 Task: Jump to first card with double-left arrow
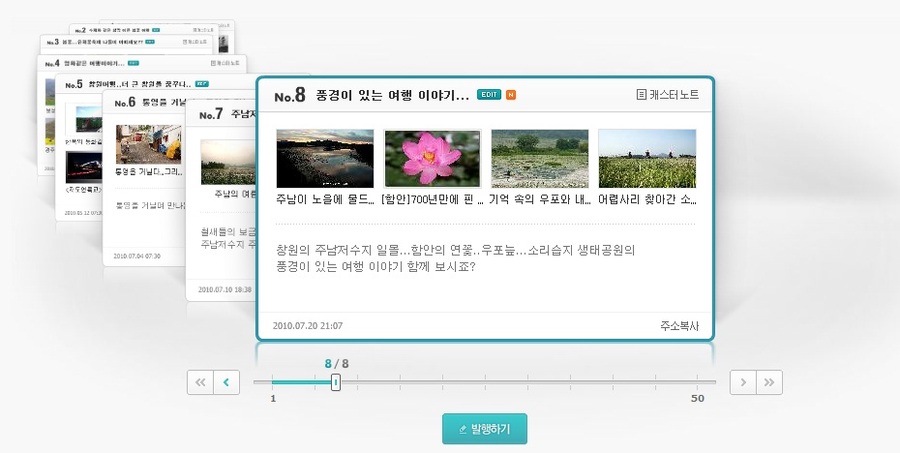pos(200,382)
